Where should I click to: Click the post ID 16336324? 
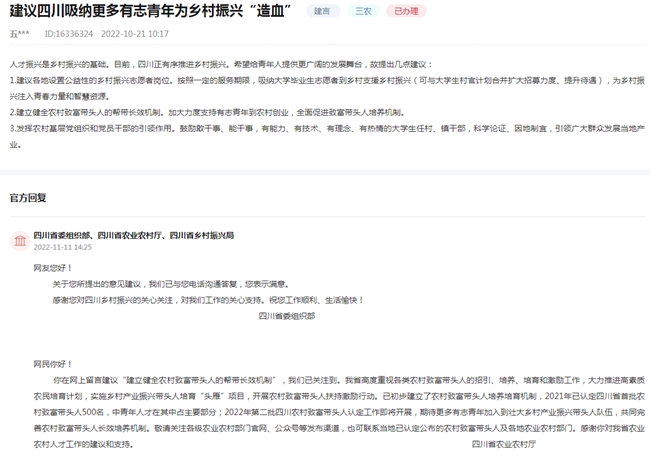(69, 34)
